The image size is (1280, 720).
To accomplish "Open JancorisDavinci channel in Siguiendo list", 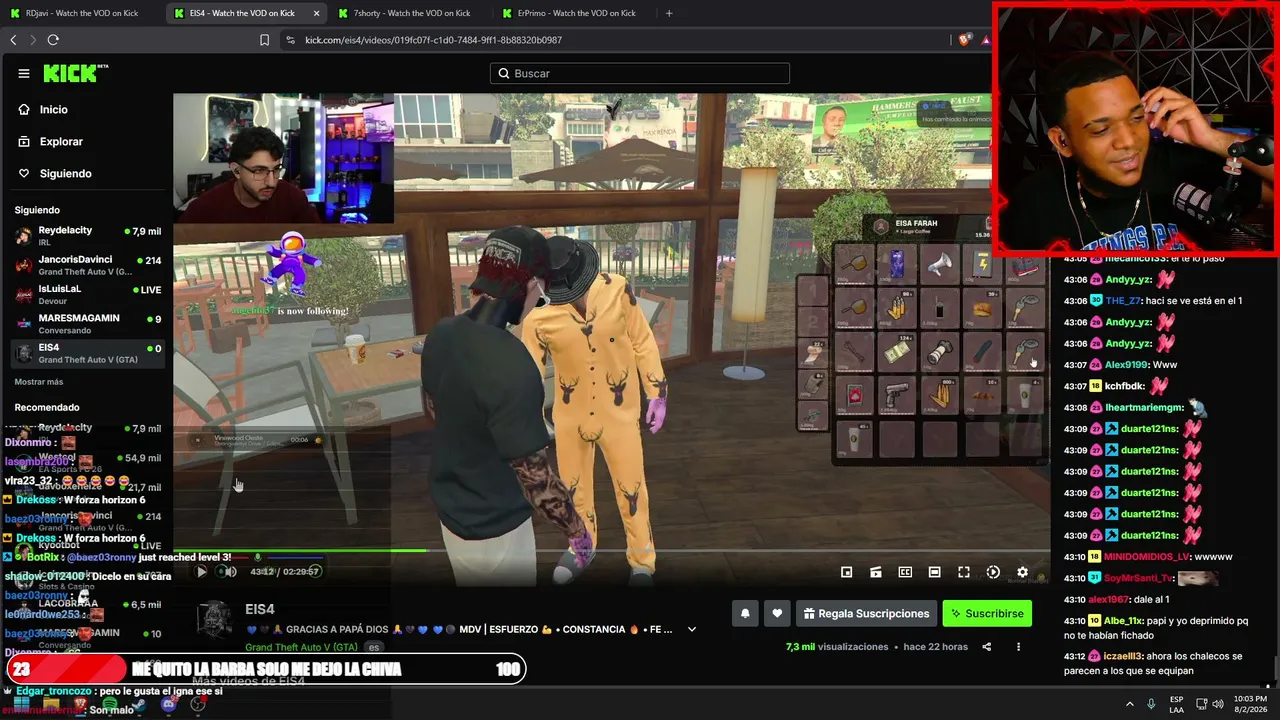I will point(88,265).
